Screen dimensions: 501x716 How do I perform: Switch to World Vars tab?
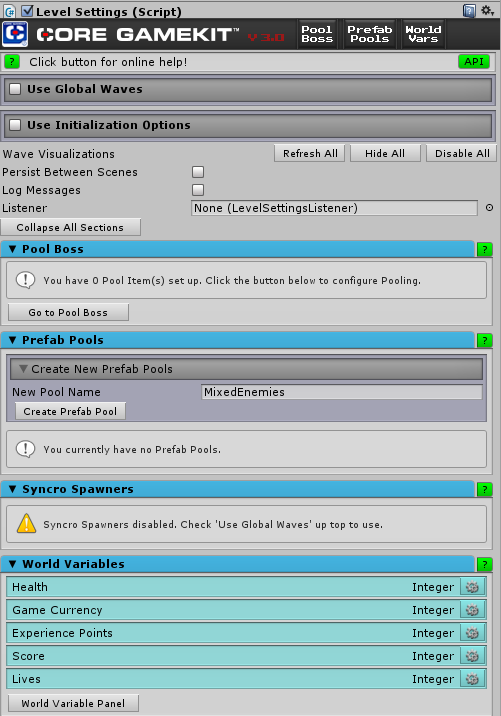423,34
